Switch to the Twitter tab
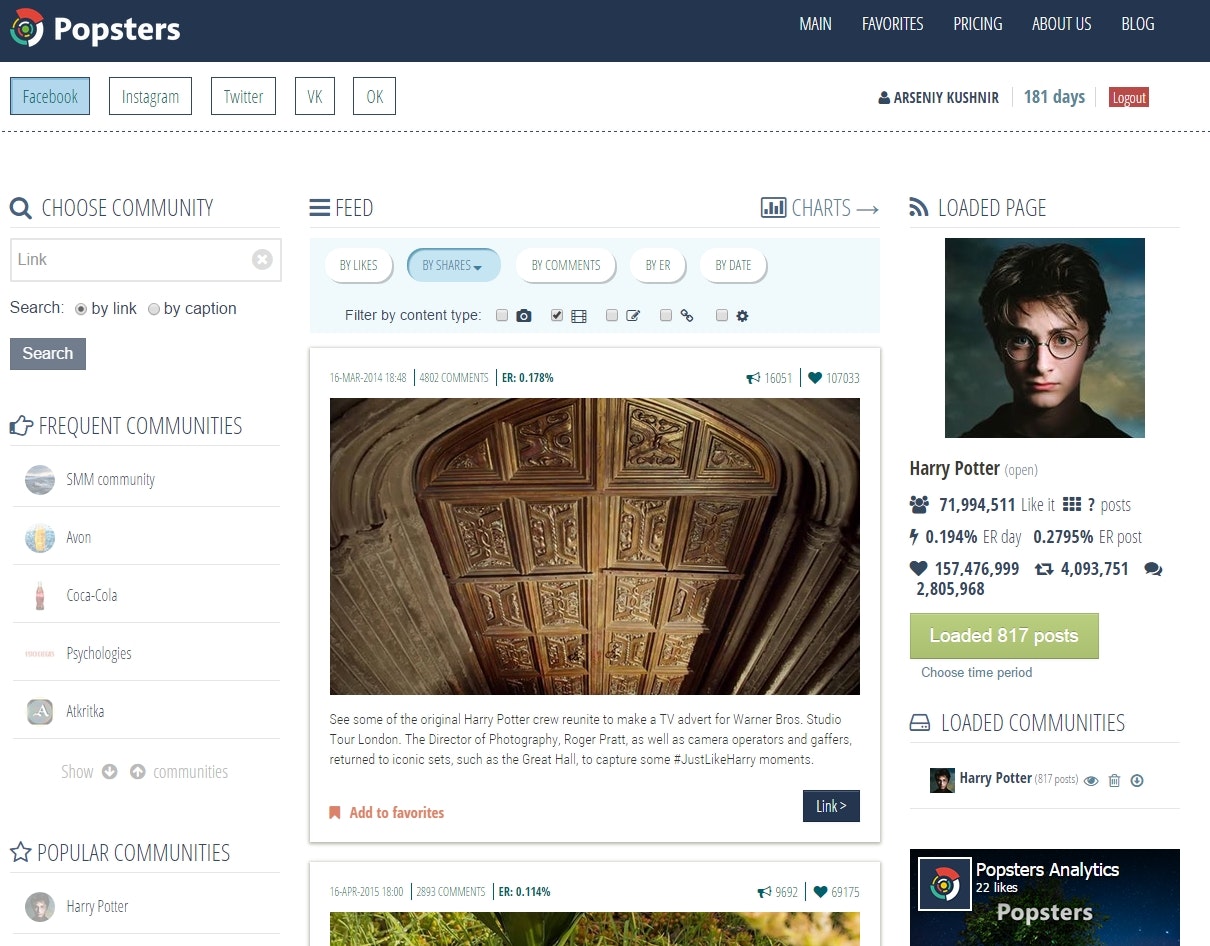Image resolution: width=1210 pixels, height=946 pixels. [243, 96]
